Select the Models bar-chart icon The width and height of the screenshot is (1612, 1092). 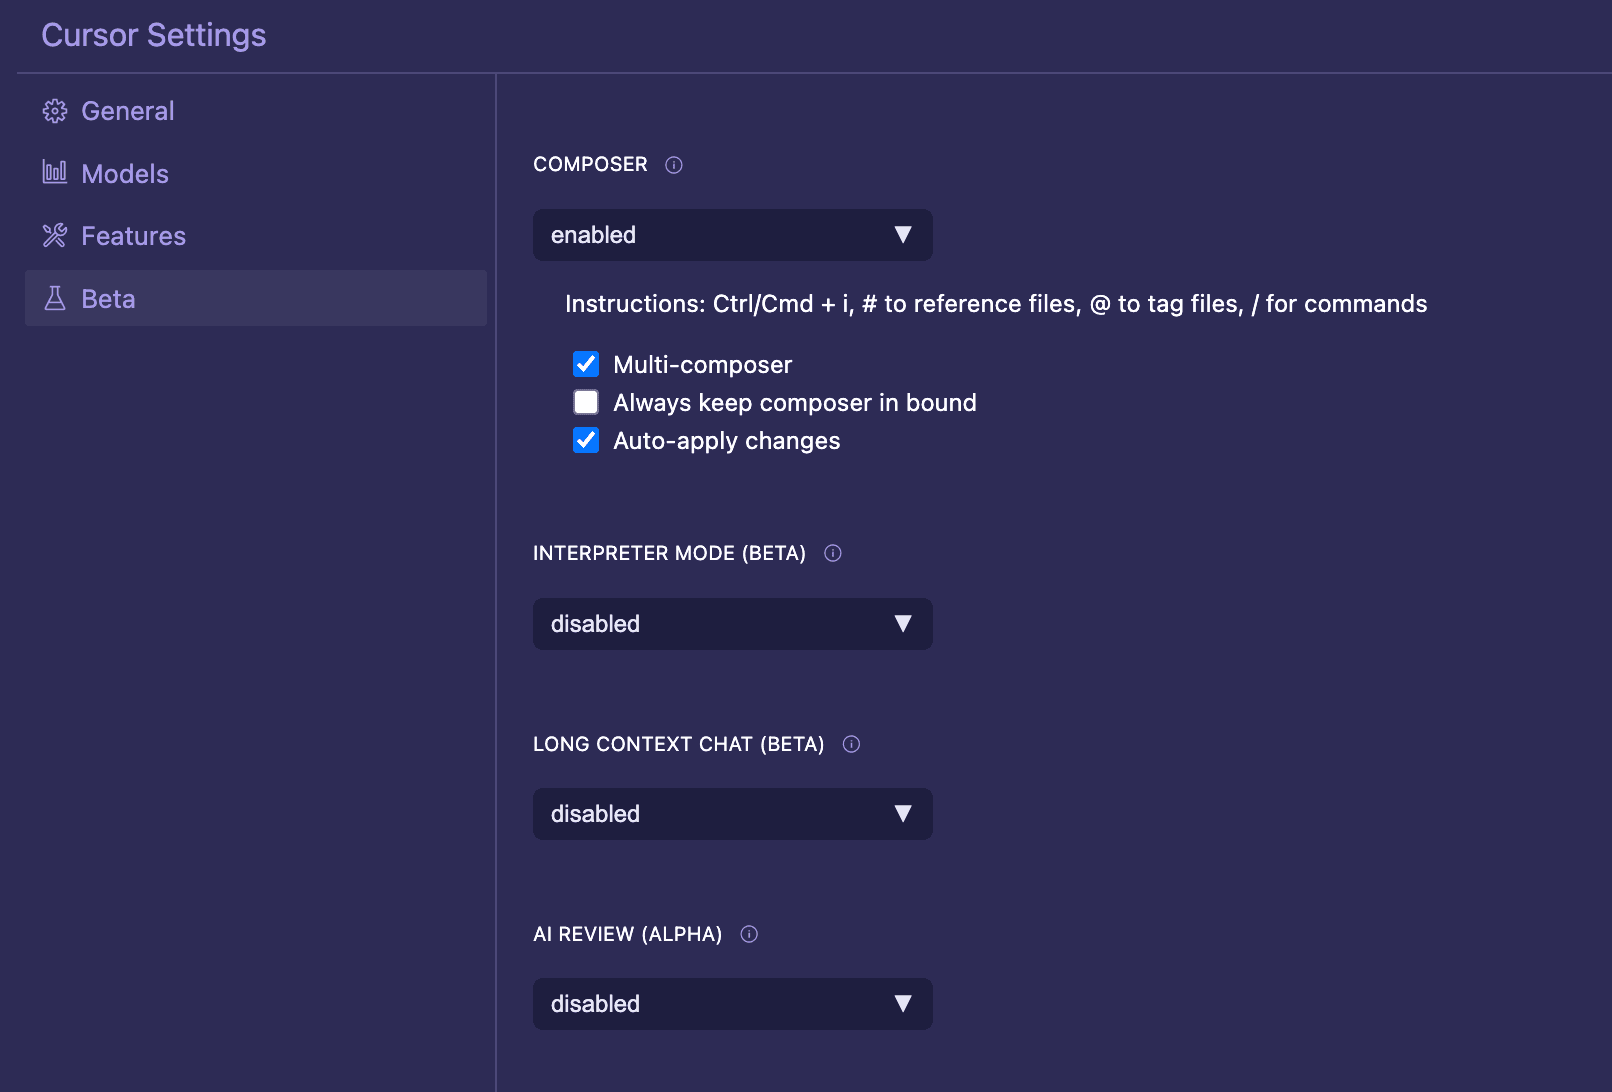pos(55,173)
